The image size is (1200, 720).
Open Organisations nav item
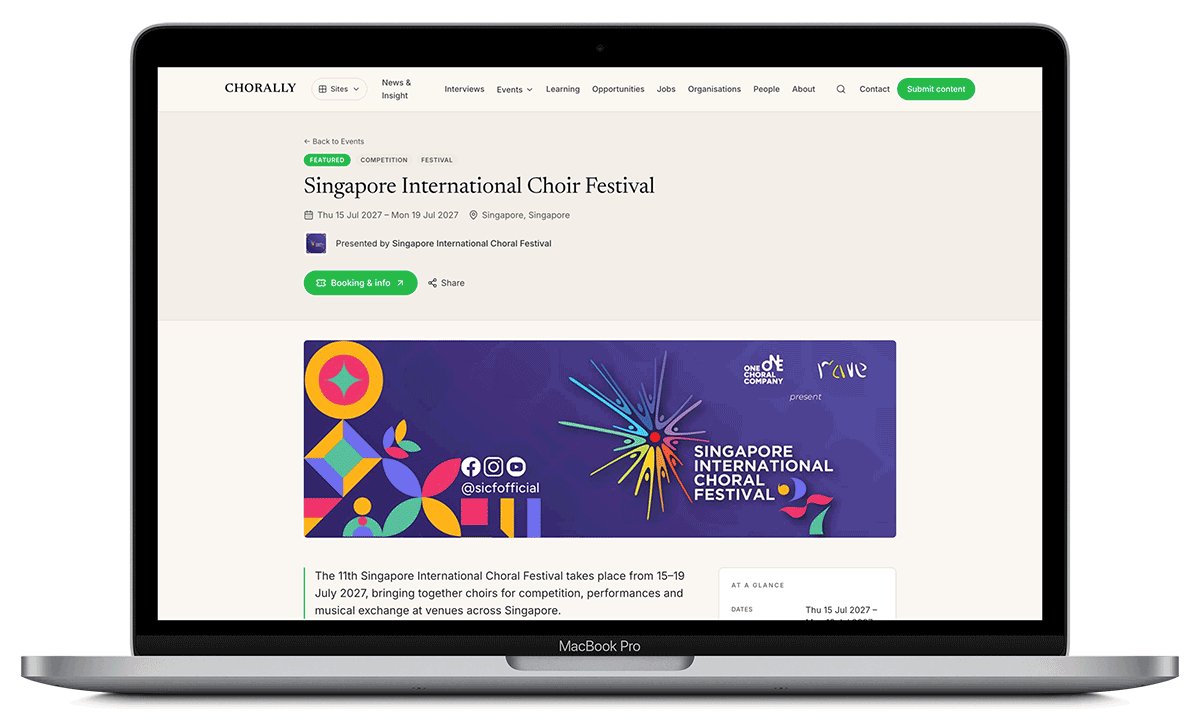(714, 89)
